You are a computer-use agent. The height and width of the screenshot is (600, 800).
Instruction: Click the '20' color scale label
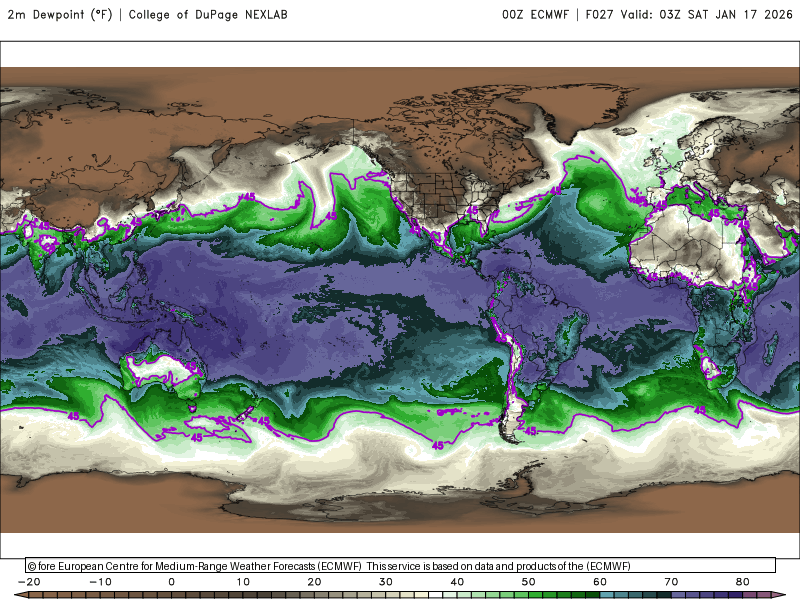pyautogui.click(x=314, y=582)
